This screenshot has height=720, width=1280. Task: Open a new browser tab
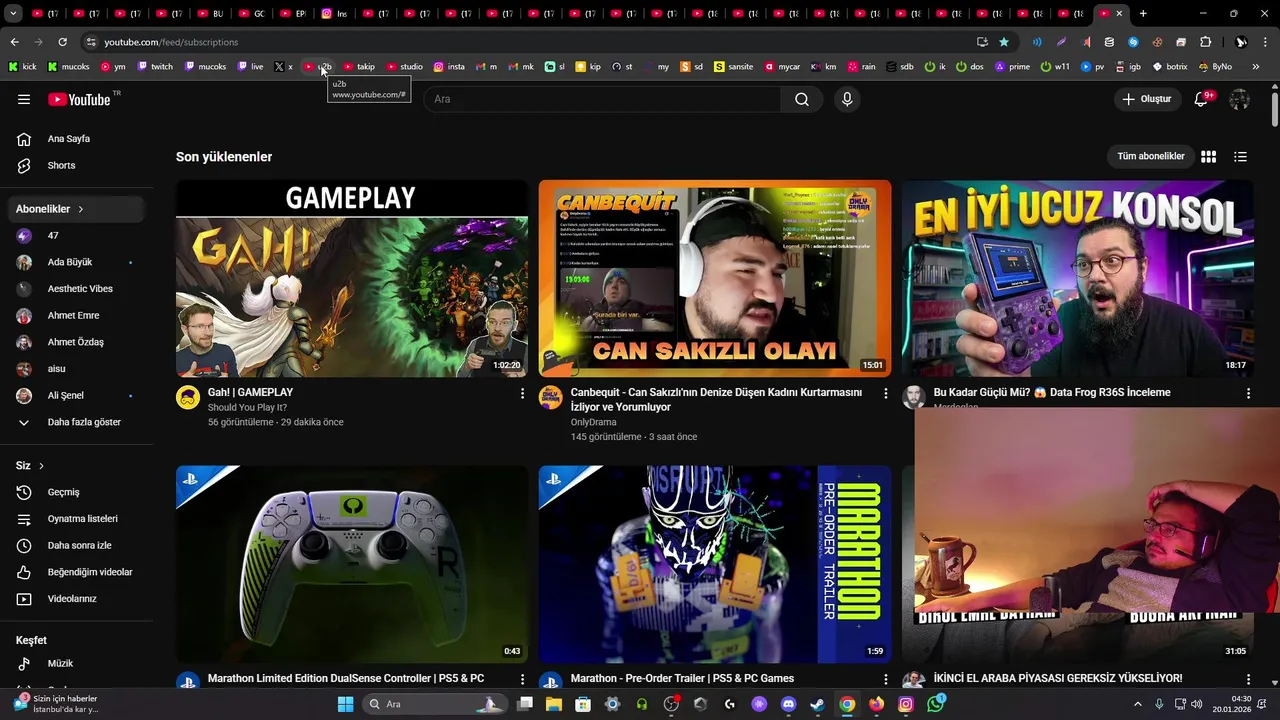1143,14
